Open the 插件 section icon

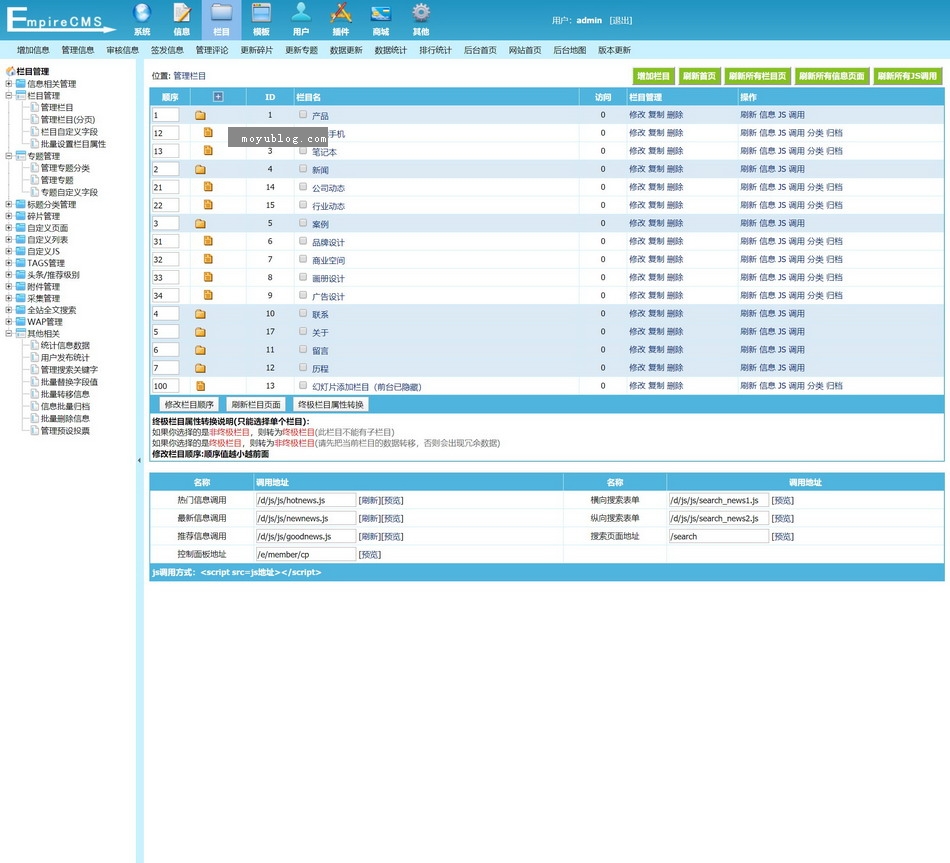click(340, 19)
